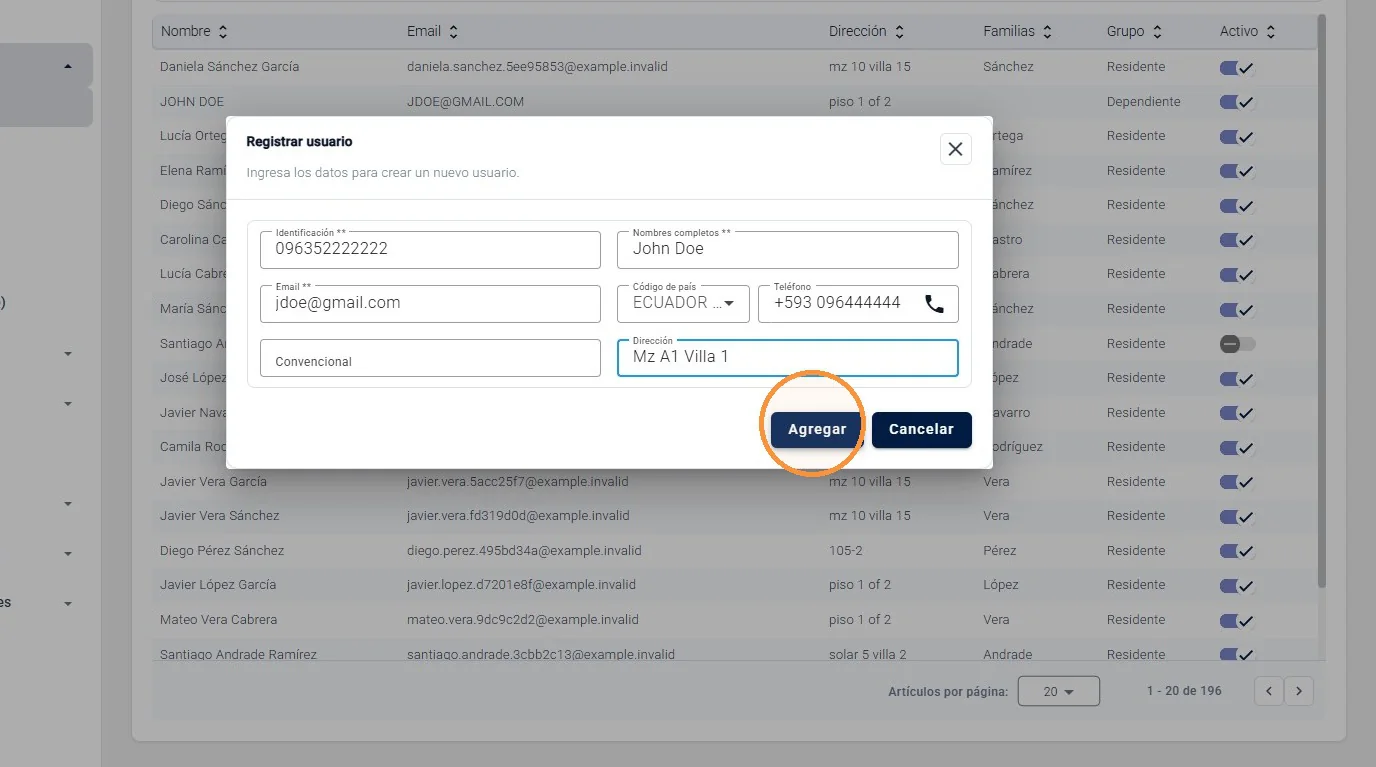Open the Artículos por página dropdown
The height and width of the screenshot is (767, 1376).
click(1058, 691)
